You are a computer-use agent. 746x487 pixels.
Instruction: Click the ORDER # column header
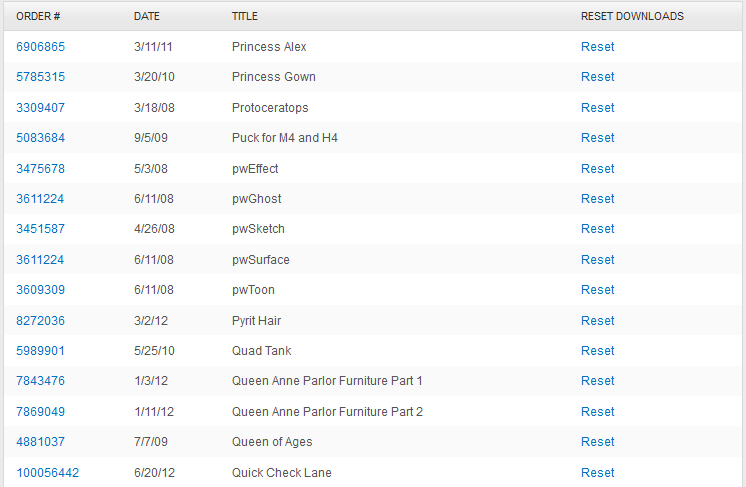[x=38, y=17]
